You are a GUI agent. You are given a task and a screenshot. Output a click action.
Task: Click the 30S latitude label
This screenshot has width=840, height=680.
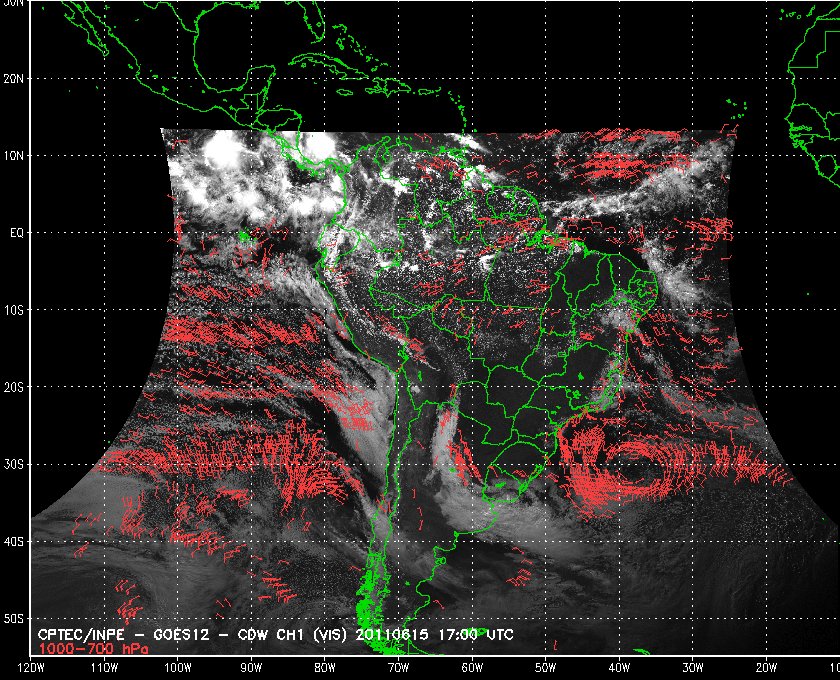coord(13,464)
